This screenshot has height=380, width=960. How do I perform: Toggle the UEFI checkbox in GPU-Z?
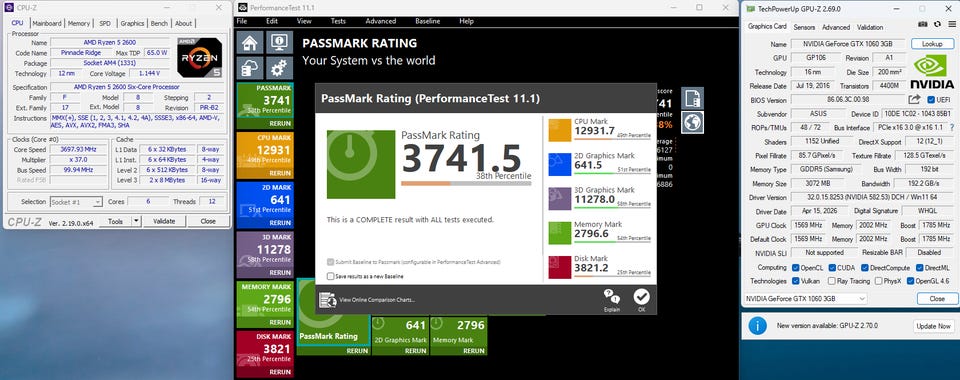931,100
